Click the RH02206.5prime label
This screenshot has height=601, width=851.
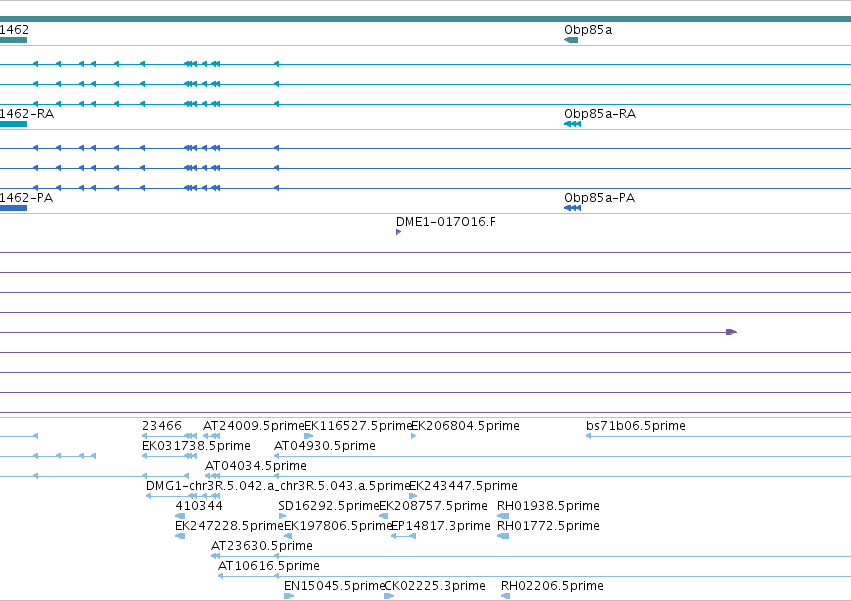tap(552, 586)
